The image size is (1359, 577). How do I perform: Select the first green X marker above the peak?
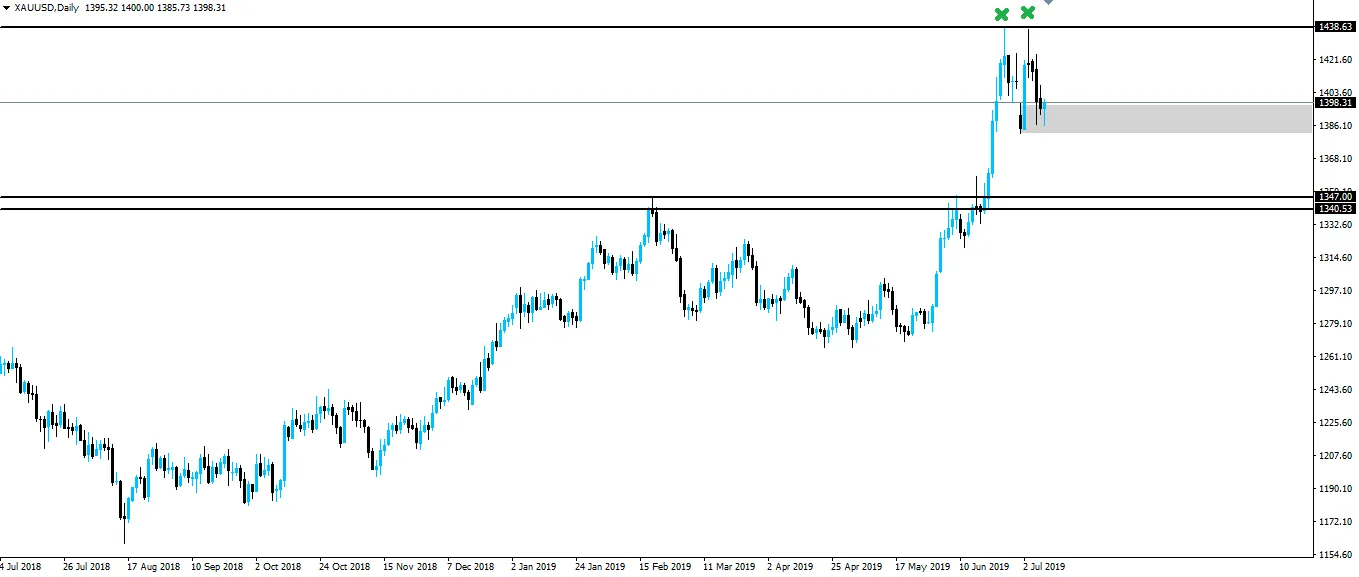pyautogui.click(x=1001, y=14)
